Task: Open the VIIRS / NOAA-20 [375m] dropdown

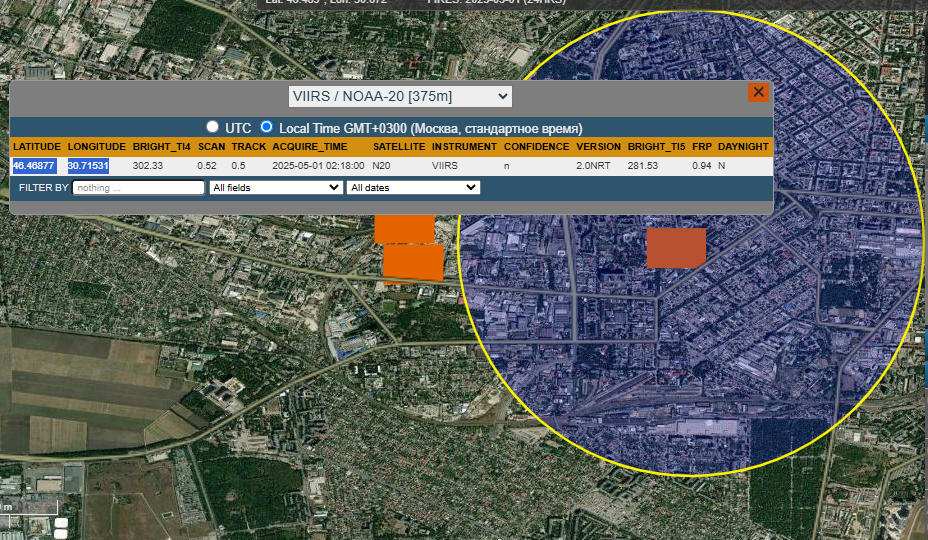Action: click(400, 97)
